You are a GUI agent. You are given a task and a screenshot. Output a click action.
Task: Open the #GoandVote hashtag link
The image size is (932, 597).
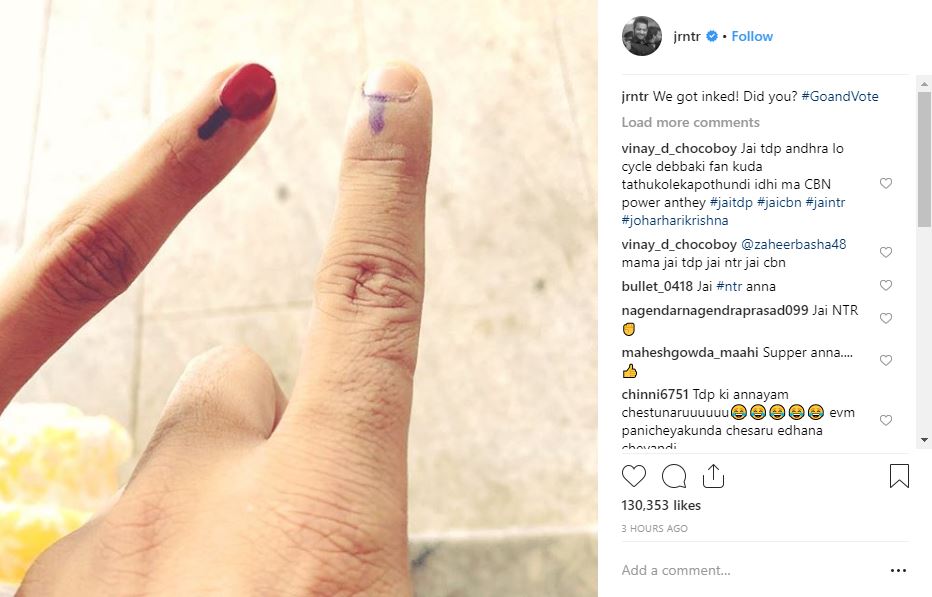pos(840,96)
